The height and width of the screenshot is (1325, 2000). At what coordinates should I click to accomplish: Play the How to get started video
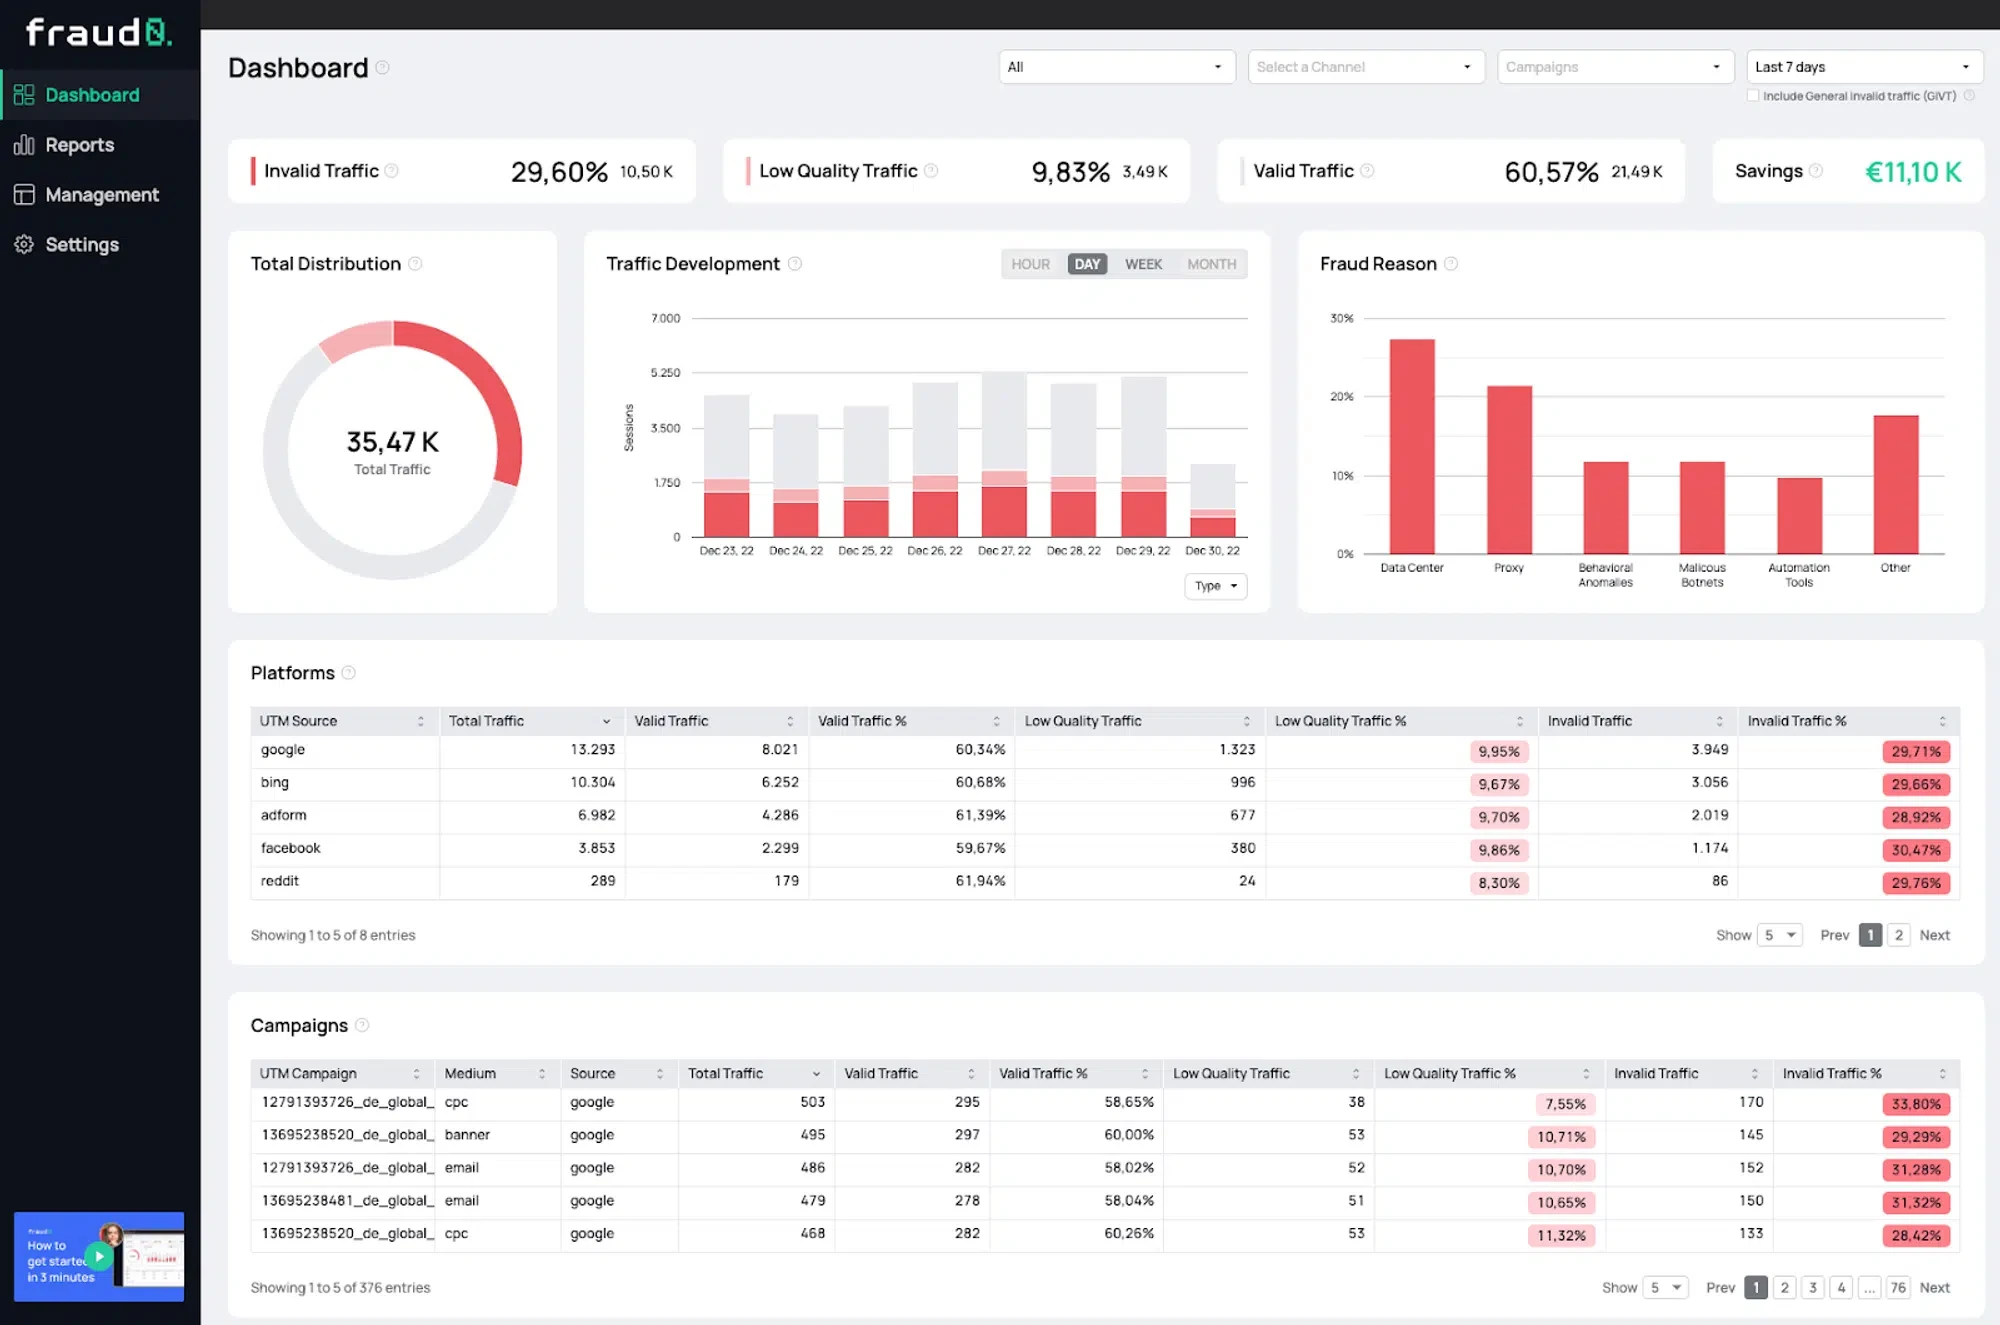pyautogui.click(x=98, y=1256)
